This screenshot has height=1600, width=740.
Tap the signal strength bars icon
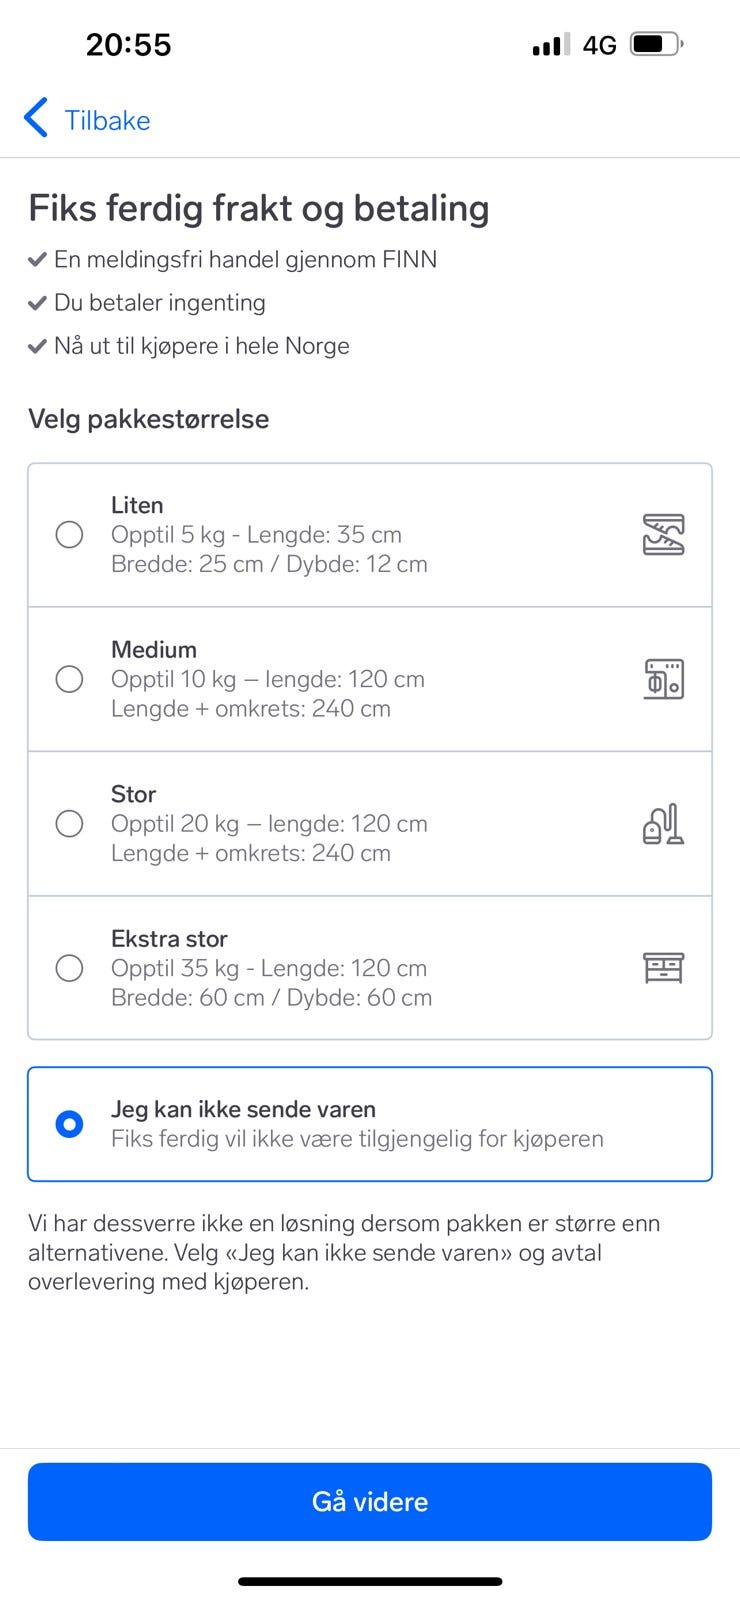pos(551,44)
